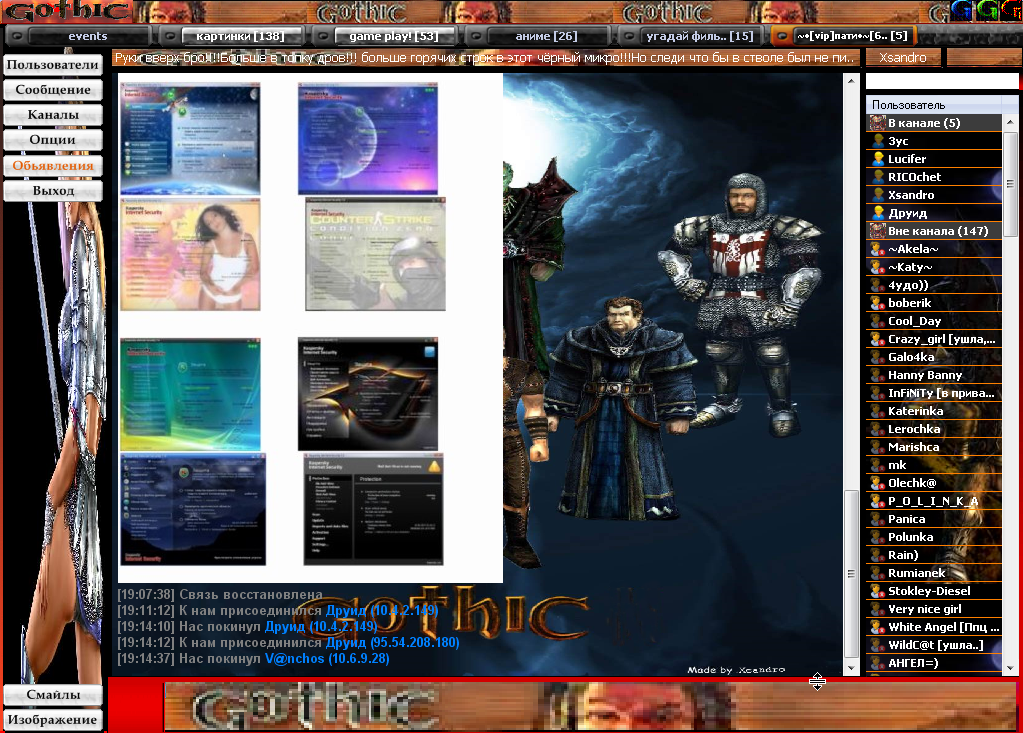Click the Опции button

[53, 140]
